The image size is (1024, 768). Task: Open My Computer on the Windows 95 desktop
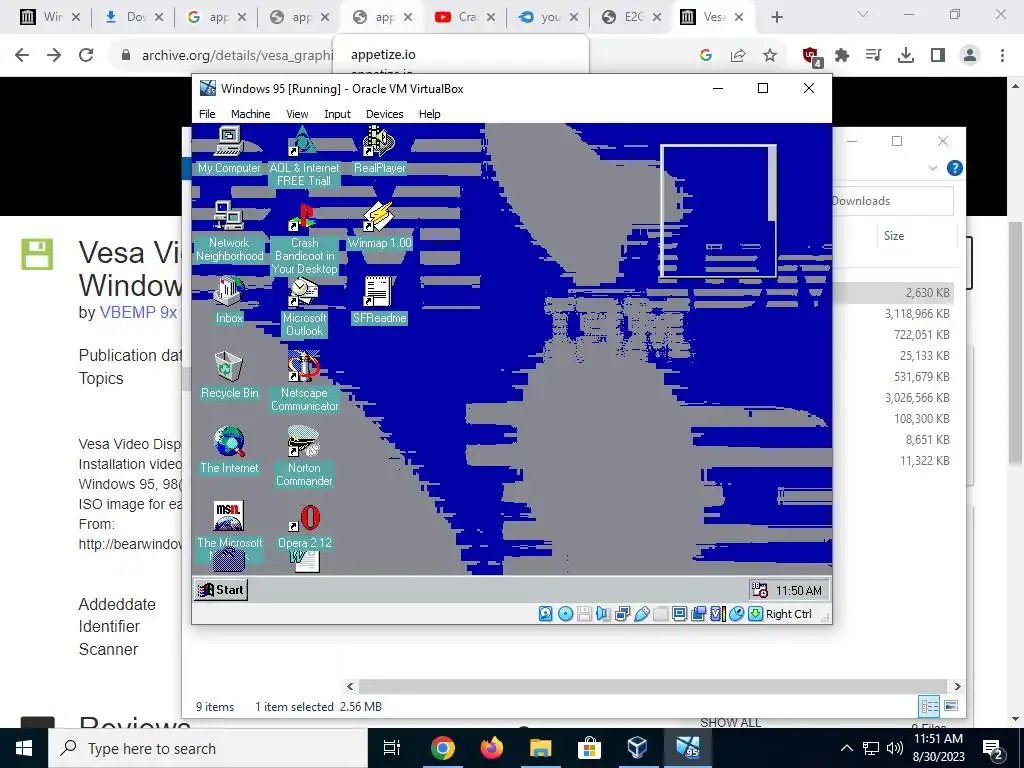[229, 150]
